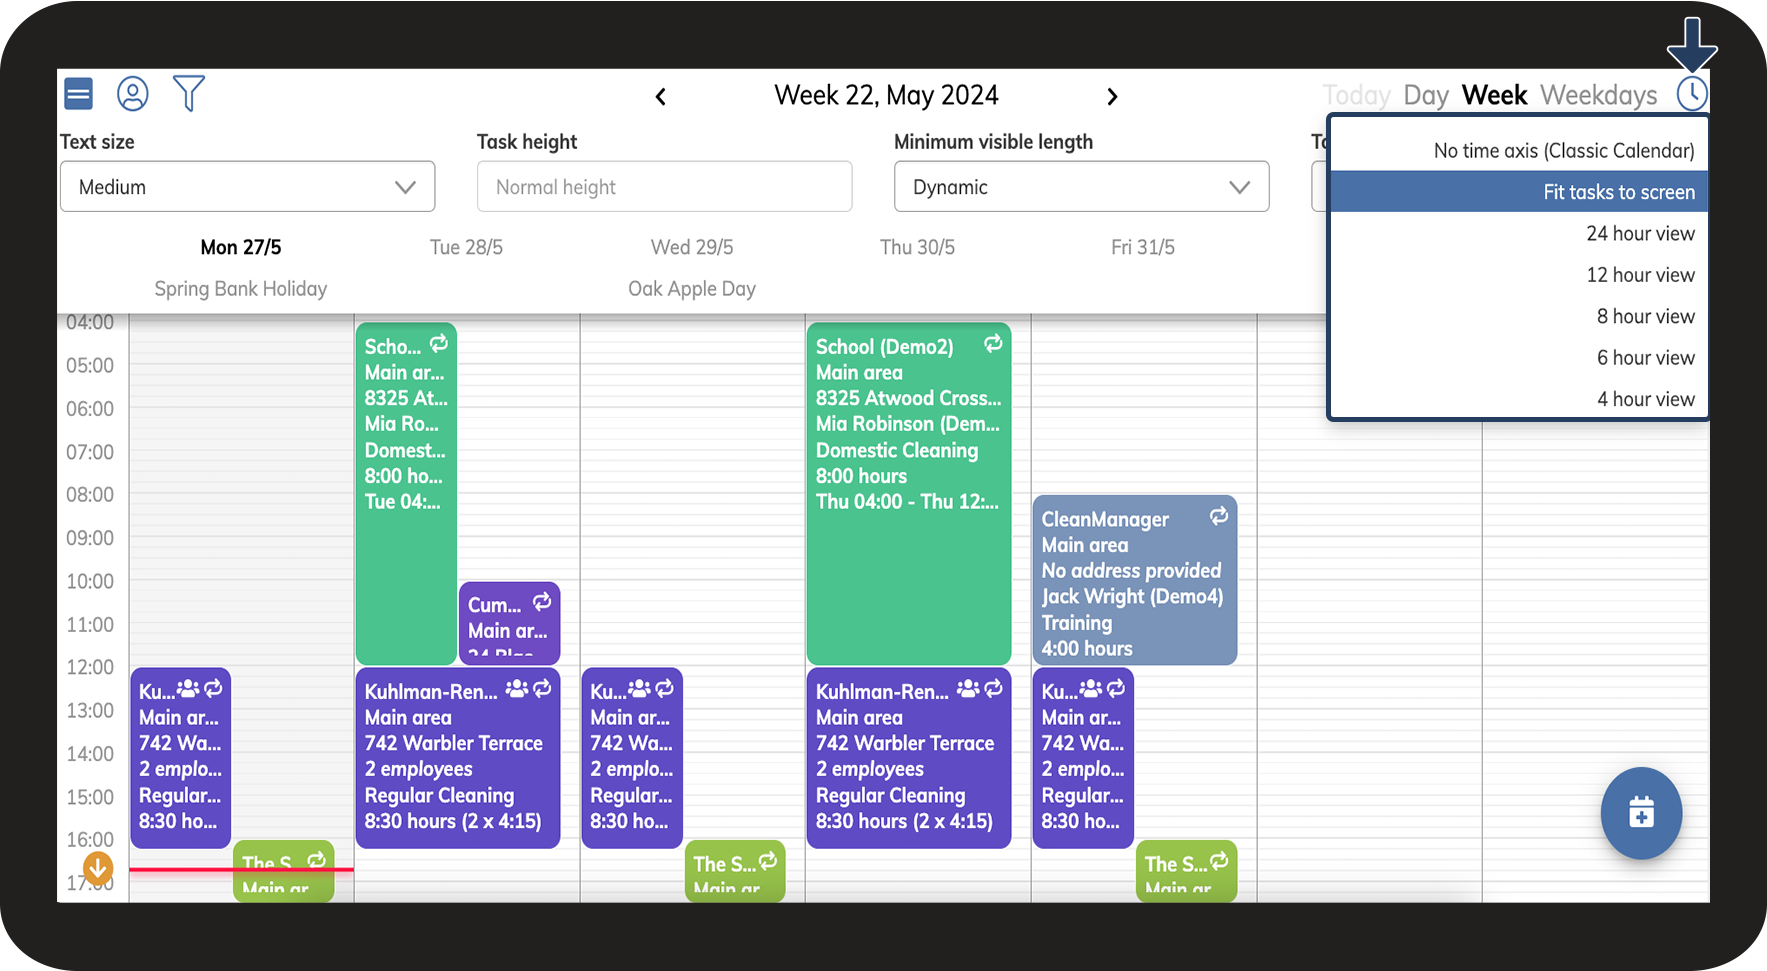The height and width of the screenshot is (971, 1767).
Task: Expand the Text size Medium dropdown
Action: point(247,187)
